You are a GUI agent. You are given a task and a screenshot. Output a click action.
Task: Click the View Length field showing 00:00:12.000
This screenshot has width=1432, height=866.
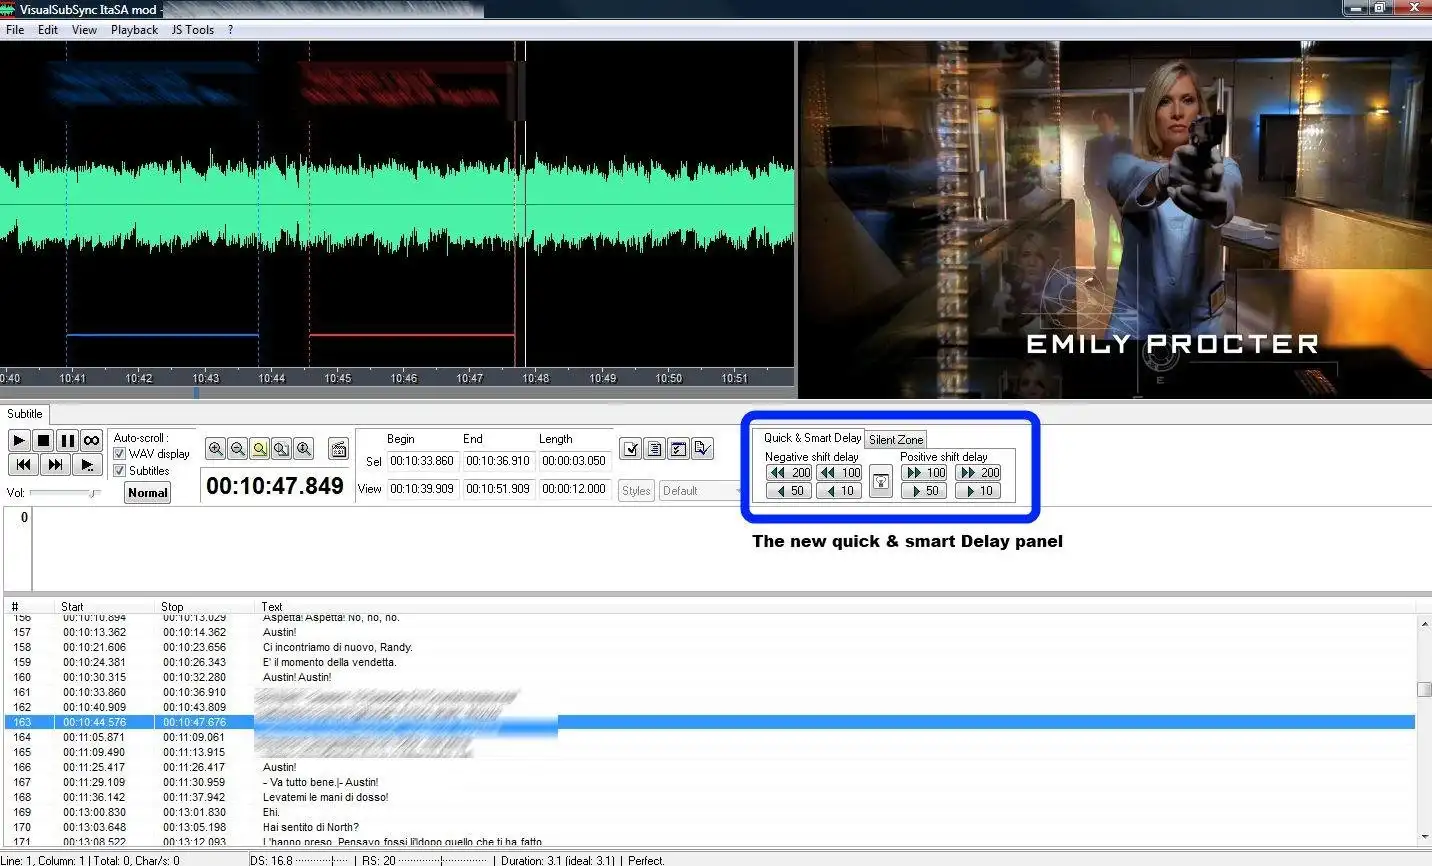(574, 489)
